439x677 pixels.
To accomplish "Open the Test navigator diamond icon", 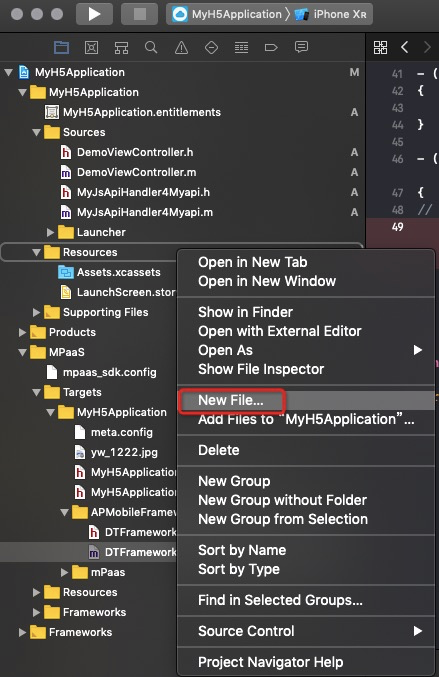I will pyautogui.click(x=211, y=47).
